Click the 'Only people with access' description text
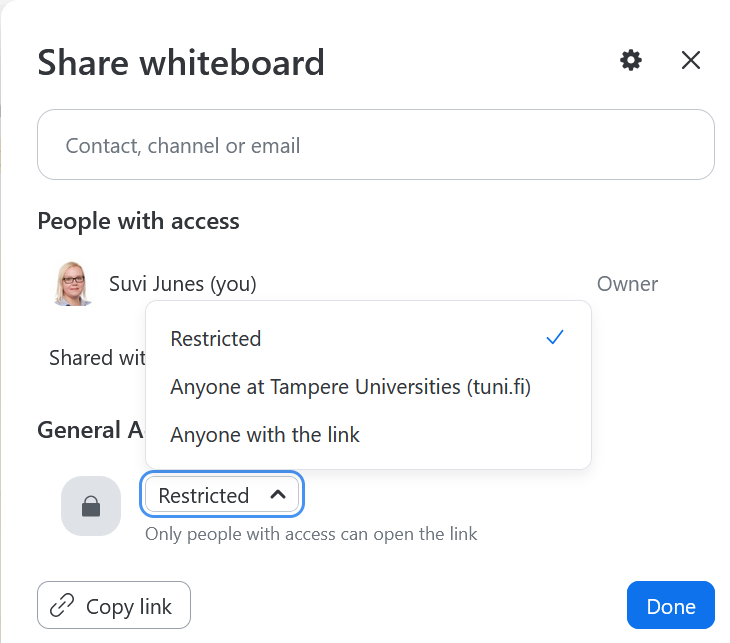Screen dimensions: 730x643 click(x=311, y=534)
